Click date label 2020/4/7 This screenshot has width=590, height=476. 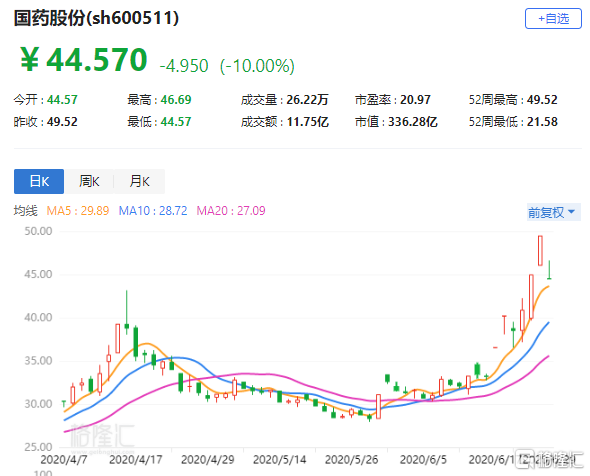point(64,459)
